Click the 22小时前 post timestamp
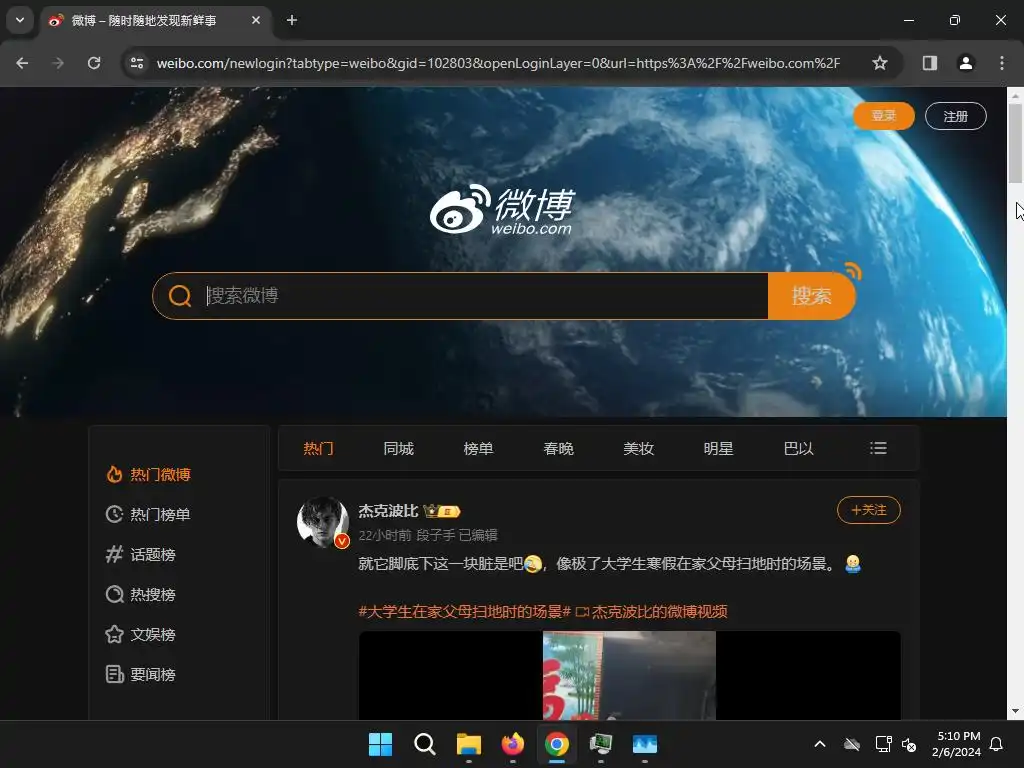 point(385,536)
